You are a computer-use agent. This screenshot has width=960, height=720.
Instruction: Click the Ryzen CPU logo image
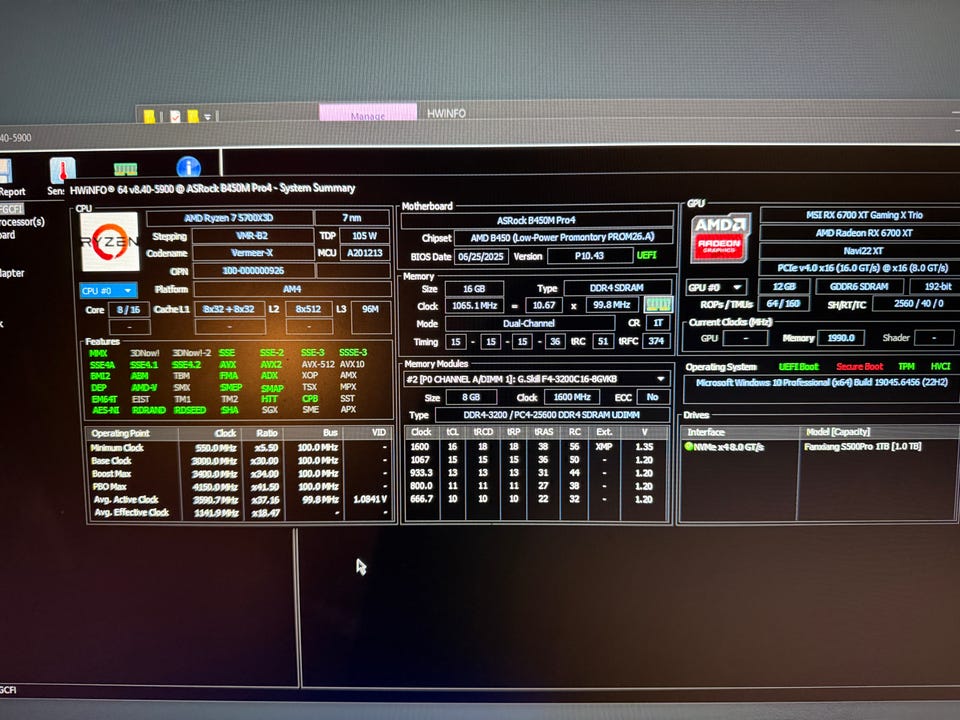[x=110, y=242]
